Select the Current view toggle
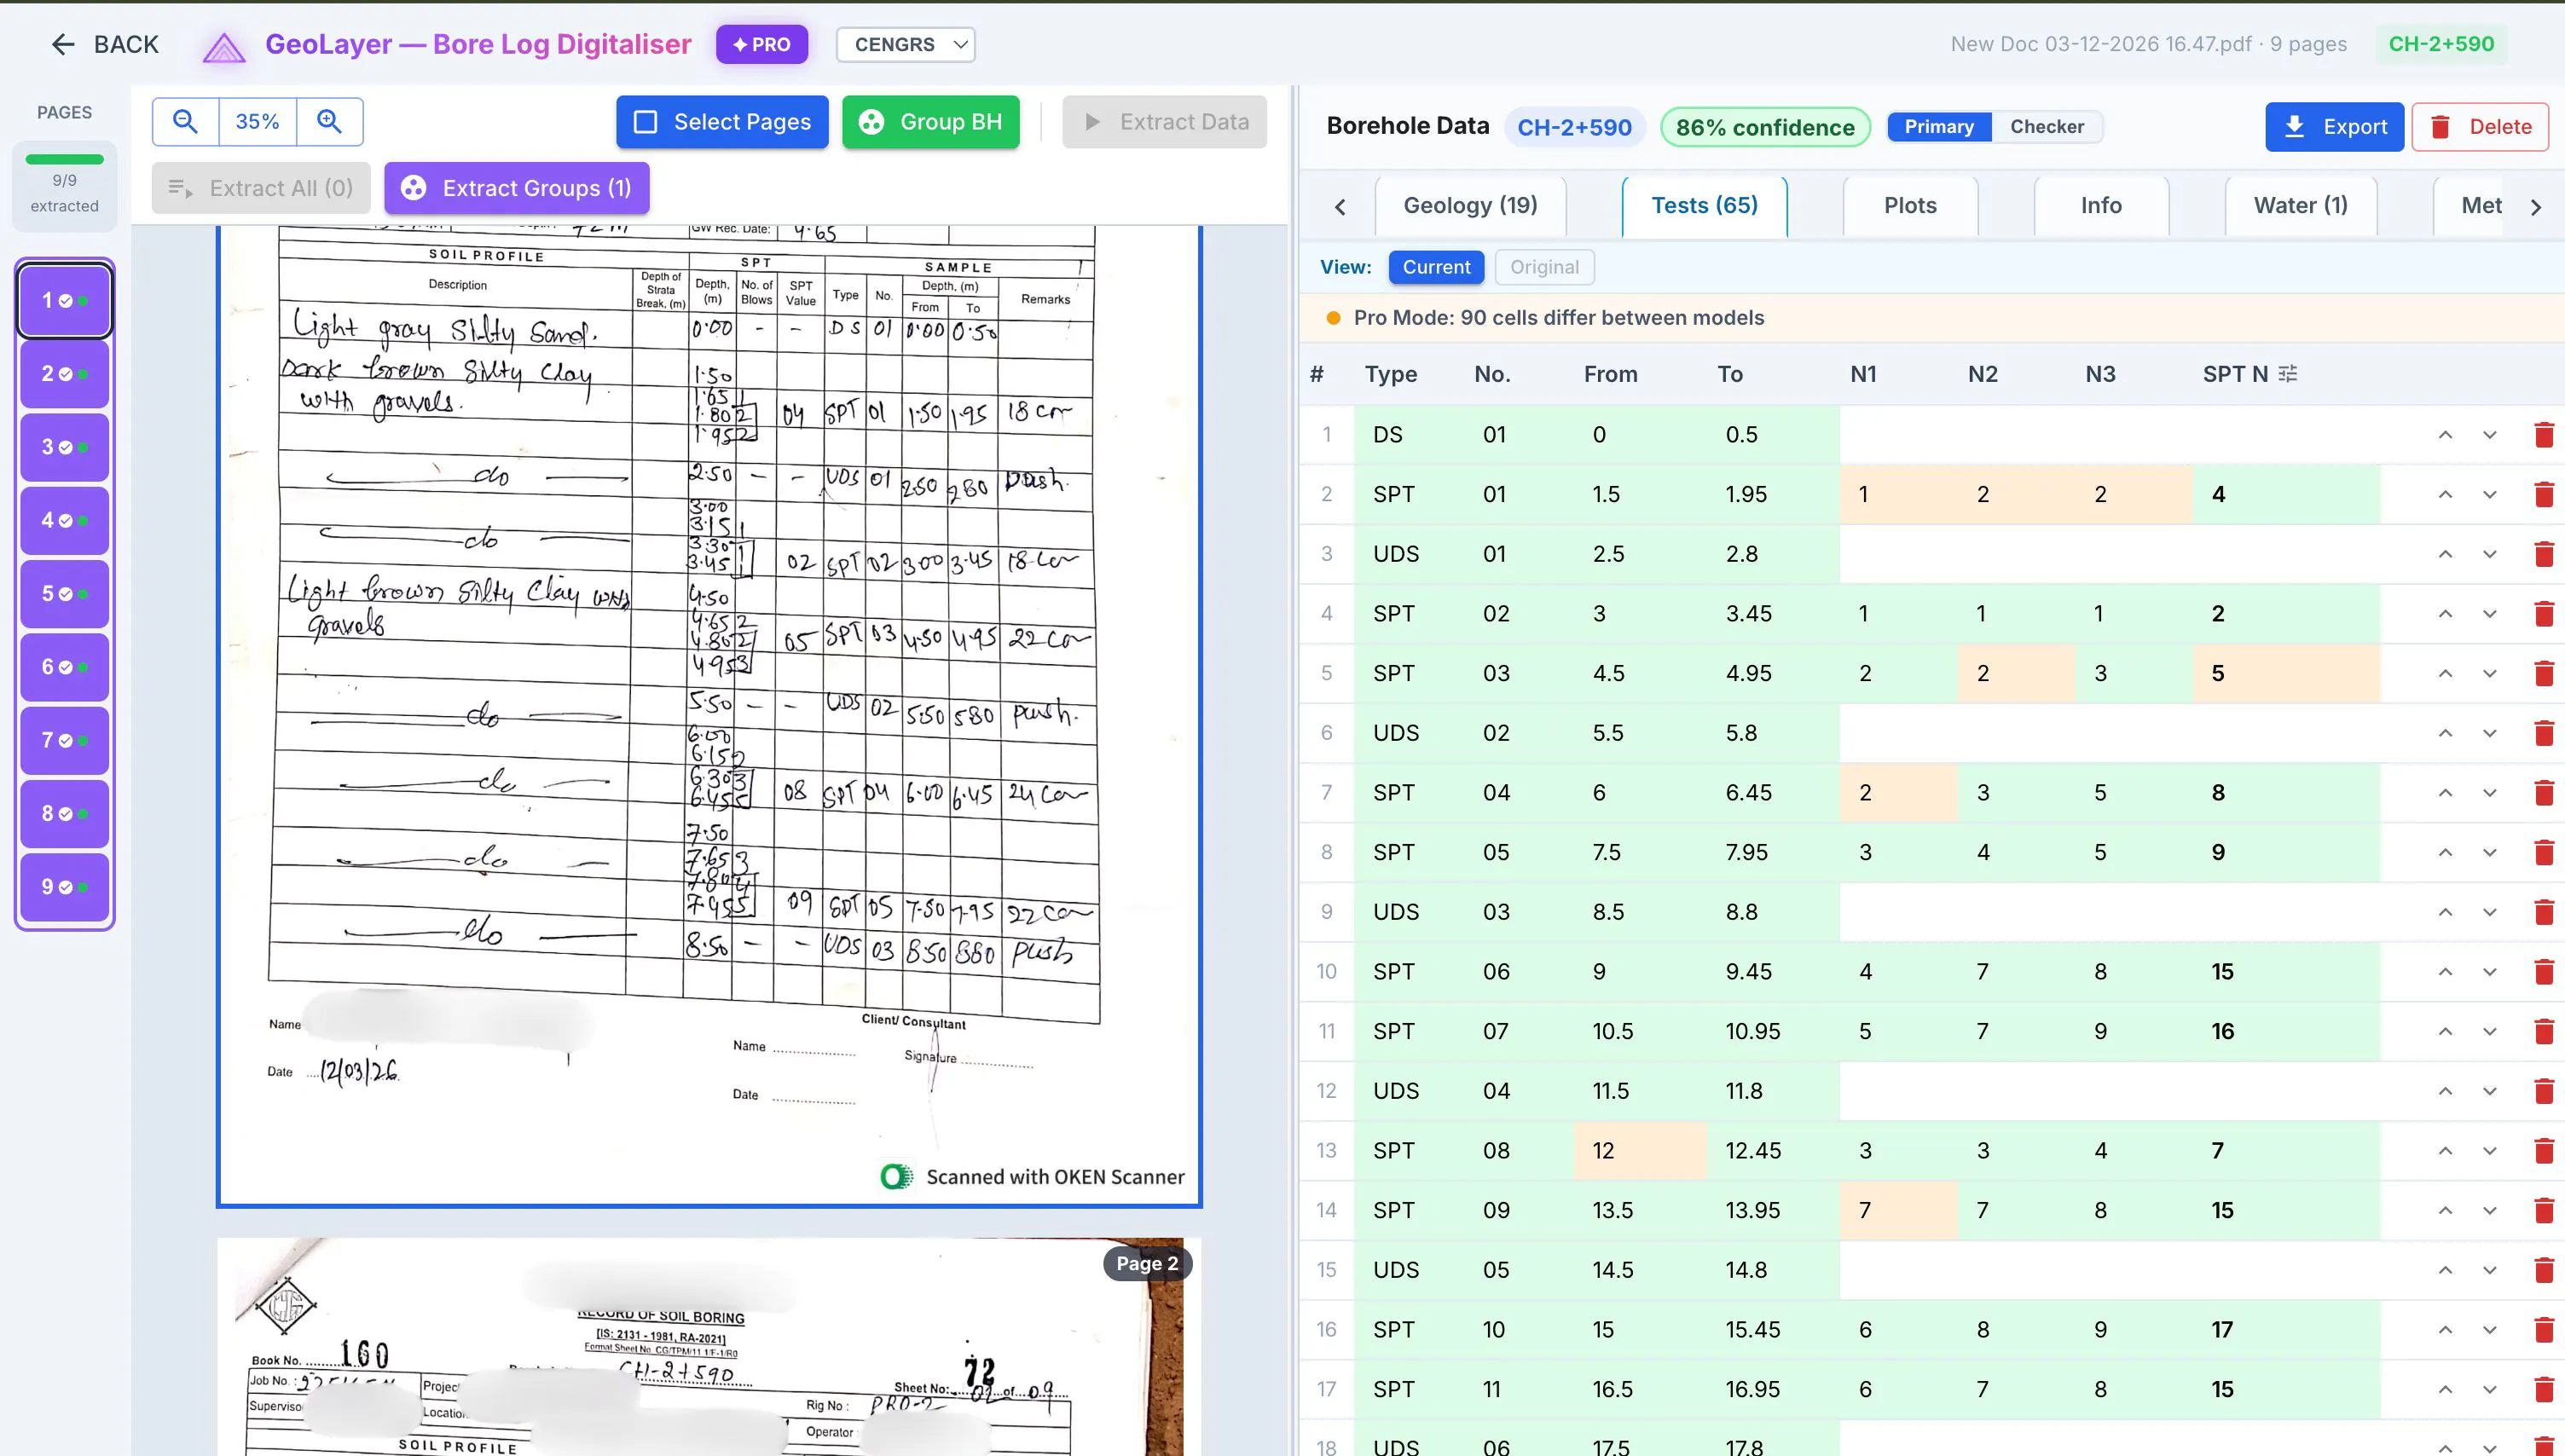This screenshot has height=1456, width=2565. (x=1436, y=267)
